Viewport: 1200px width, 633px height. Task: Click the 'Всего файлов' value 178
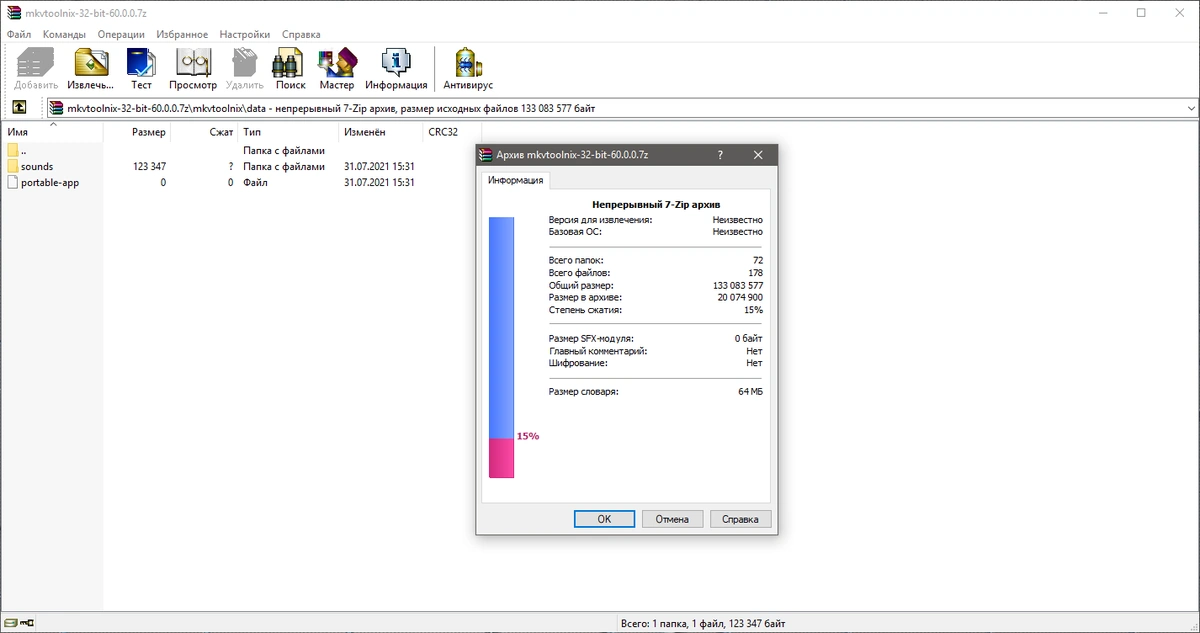(x=755, y=273)
